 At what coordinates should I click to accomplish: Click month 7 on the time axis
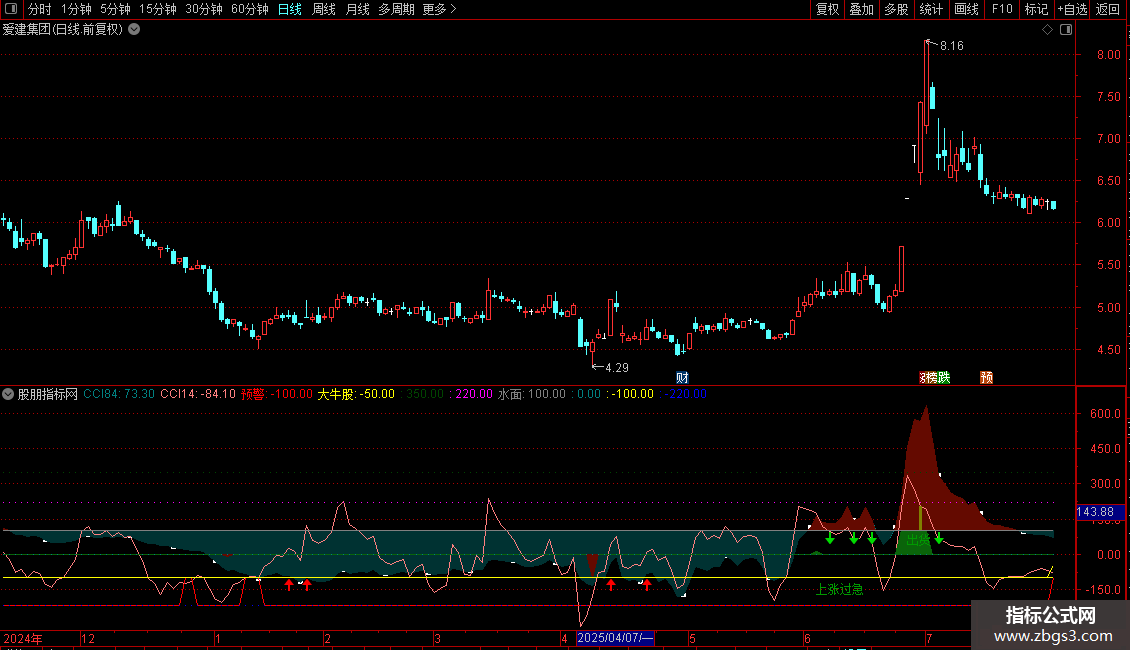[929, 638]
